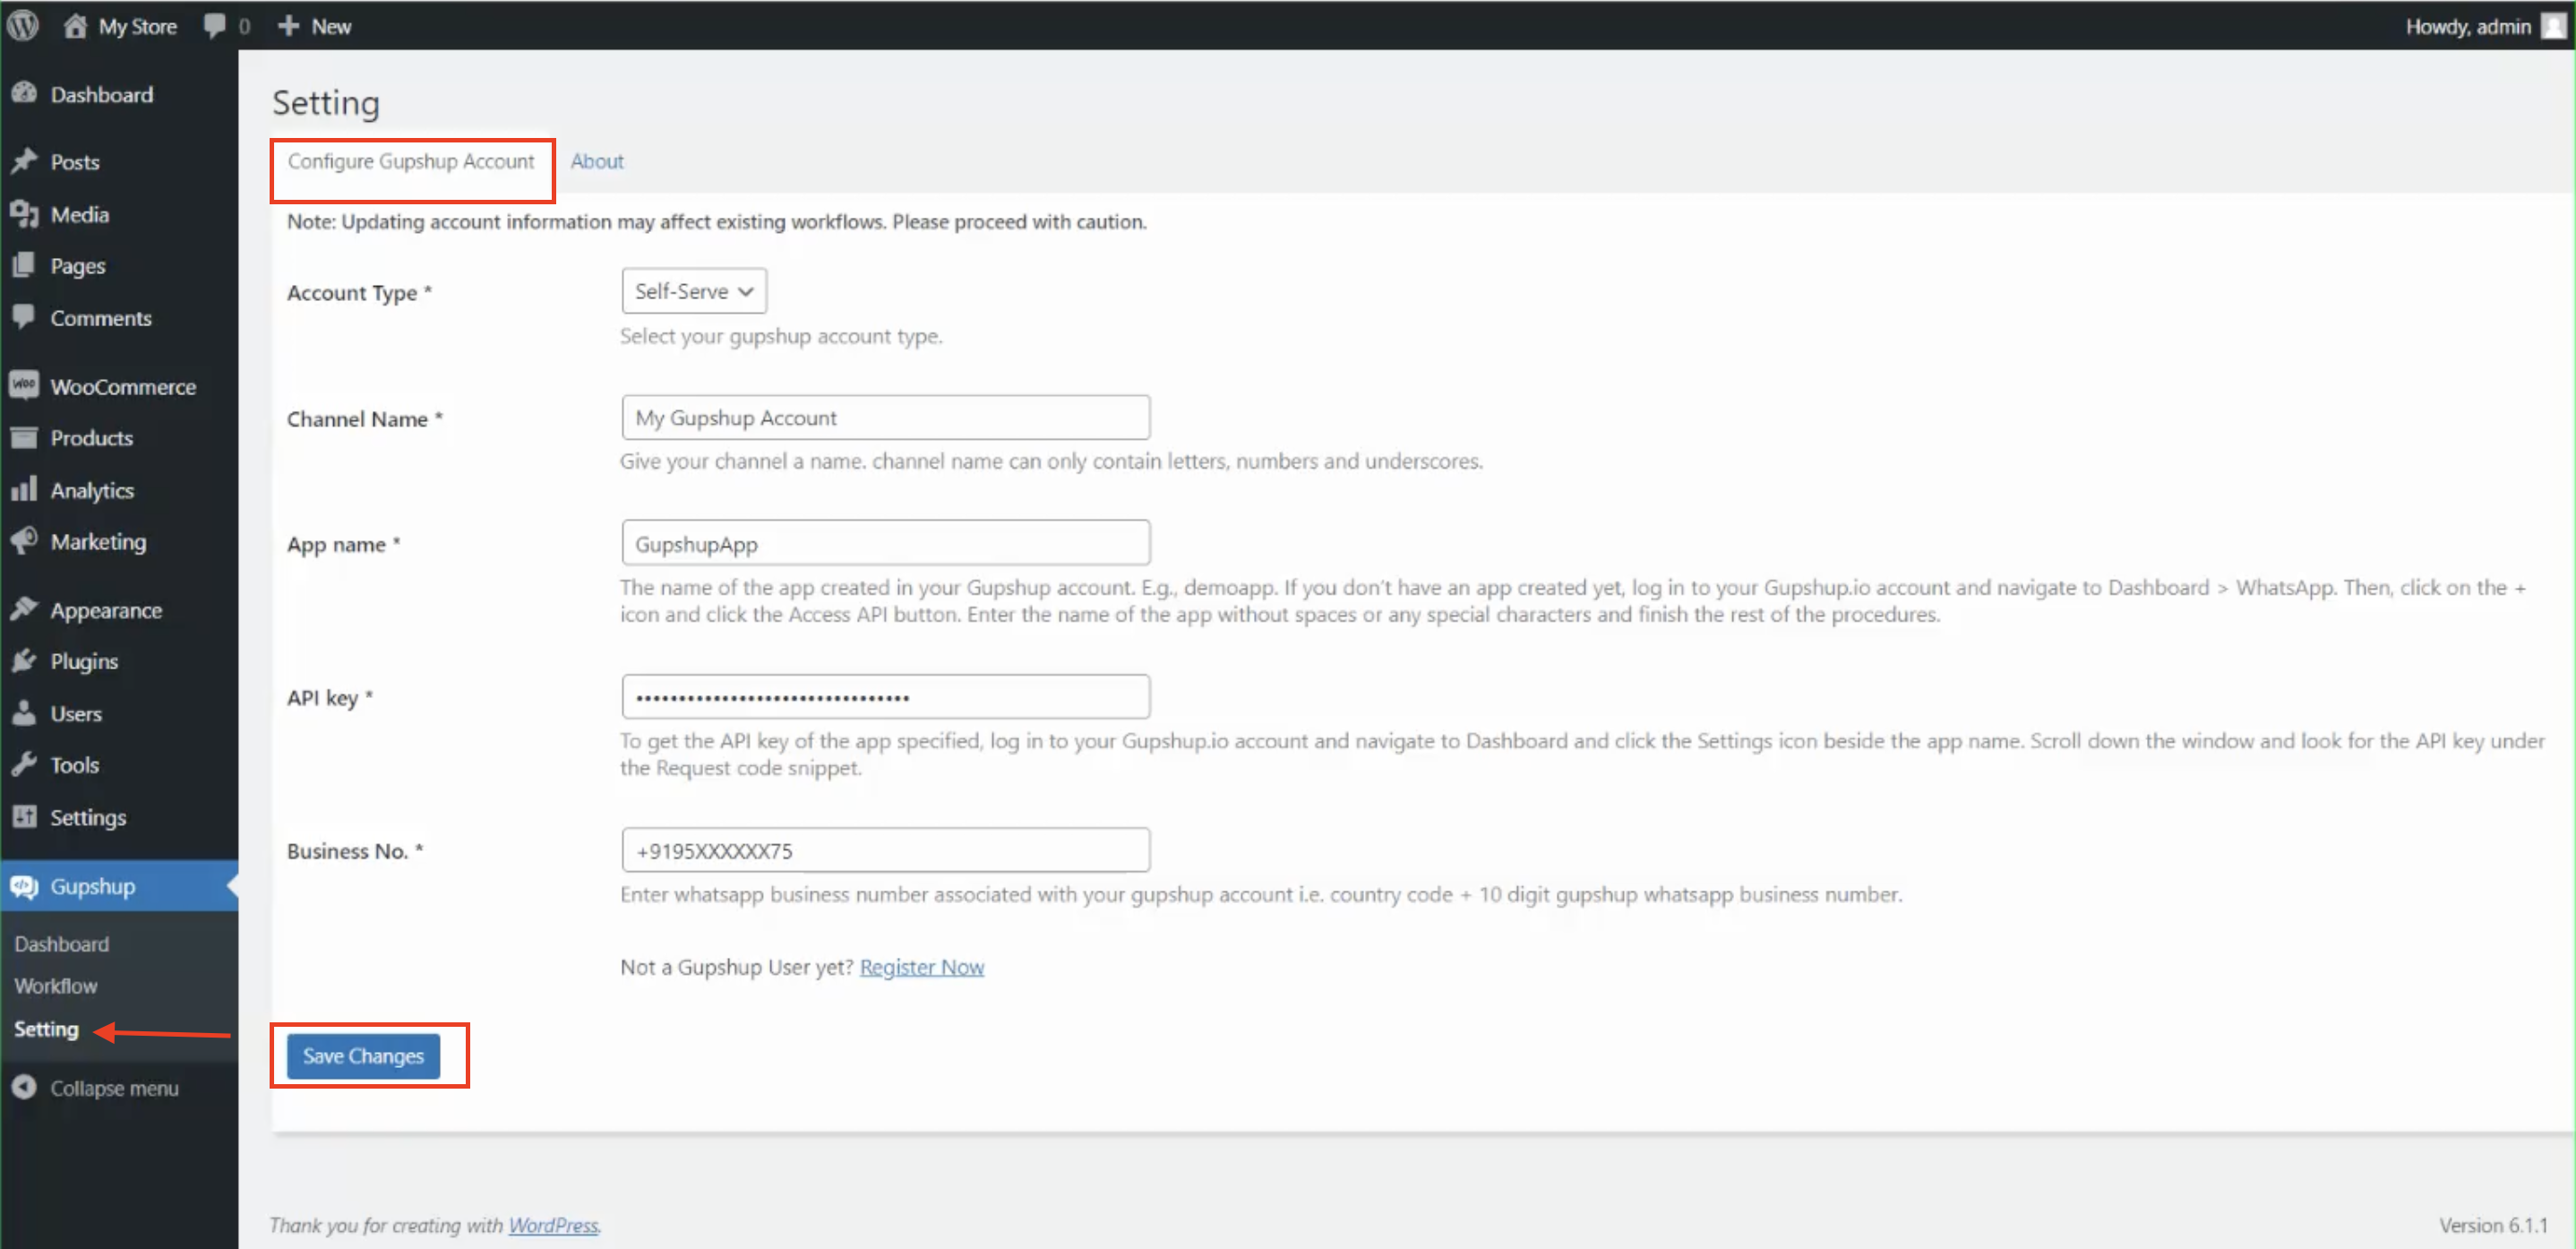The image size is (2576, 1249).
Task: Click the Dashboard menu icon
Action: tap(28, 95)
